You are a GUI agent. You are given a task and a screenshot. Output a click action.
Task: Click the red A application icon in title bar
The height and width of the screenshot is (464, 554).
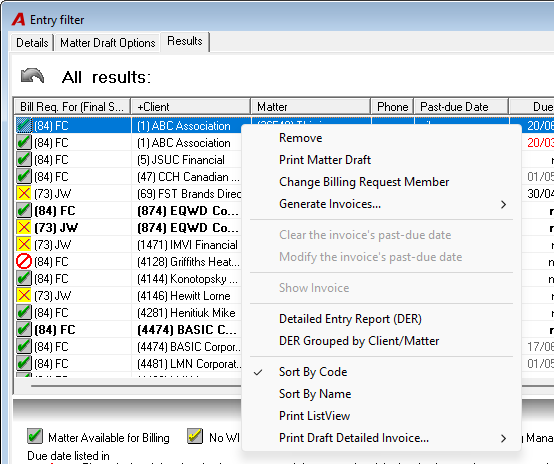pyautogui.click(x=18, y=19)
